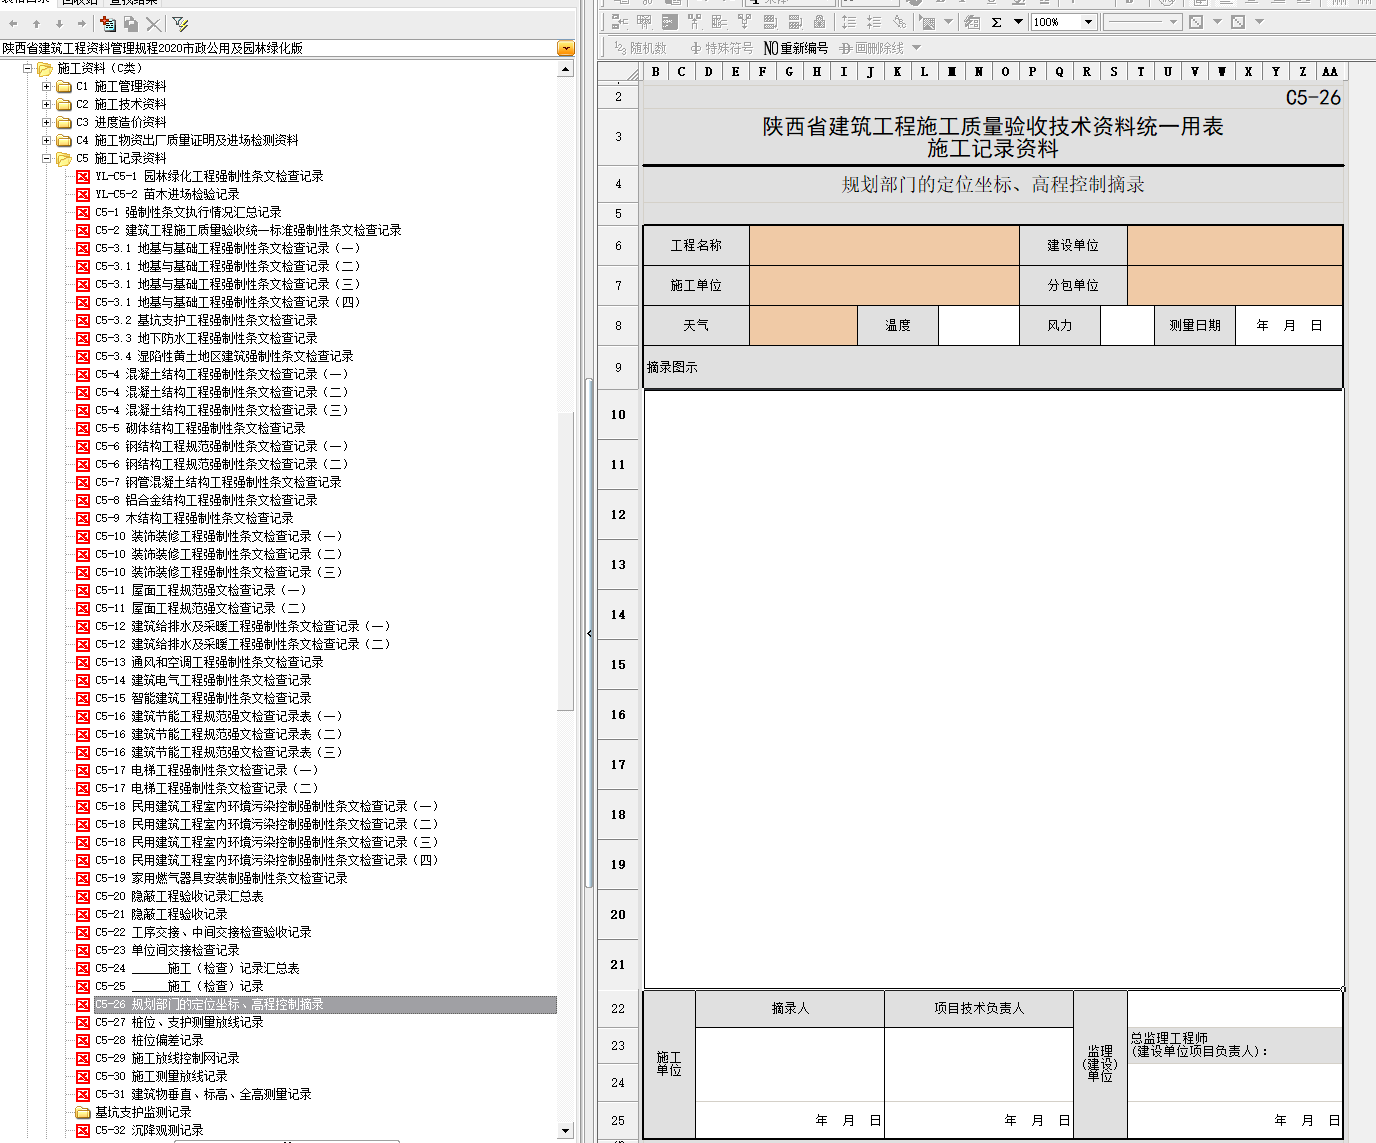Open C5-14 建筑电气工程强制性条文检查记录
This screenshot has width=1376, height=1143.
[x=203, y=680]
